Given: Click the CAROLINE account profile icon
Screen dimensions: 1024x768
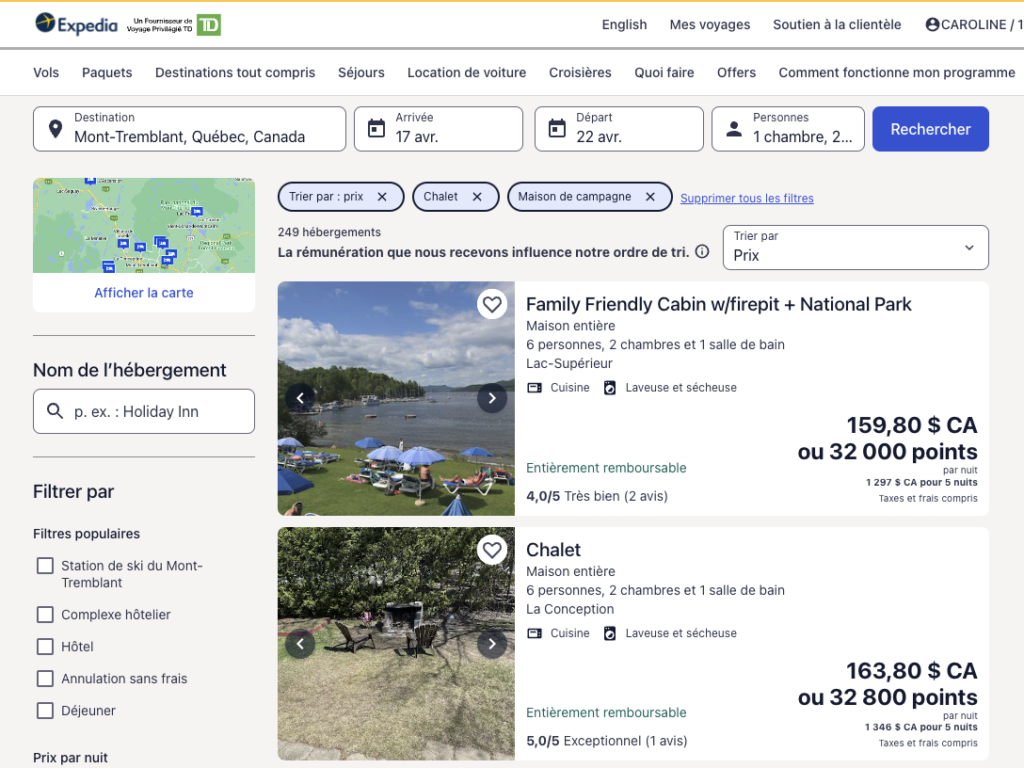Looking at the screenshot, I should 931,24.
